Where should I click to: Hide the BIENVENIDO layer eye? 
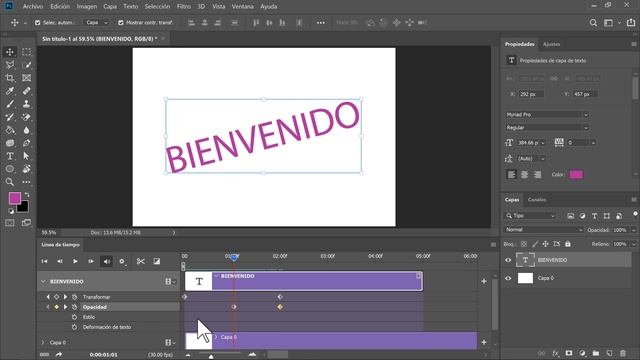[508, 260]
